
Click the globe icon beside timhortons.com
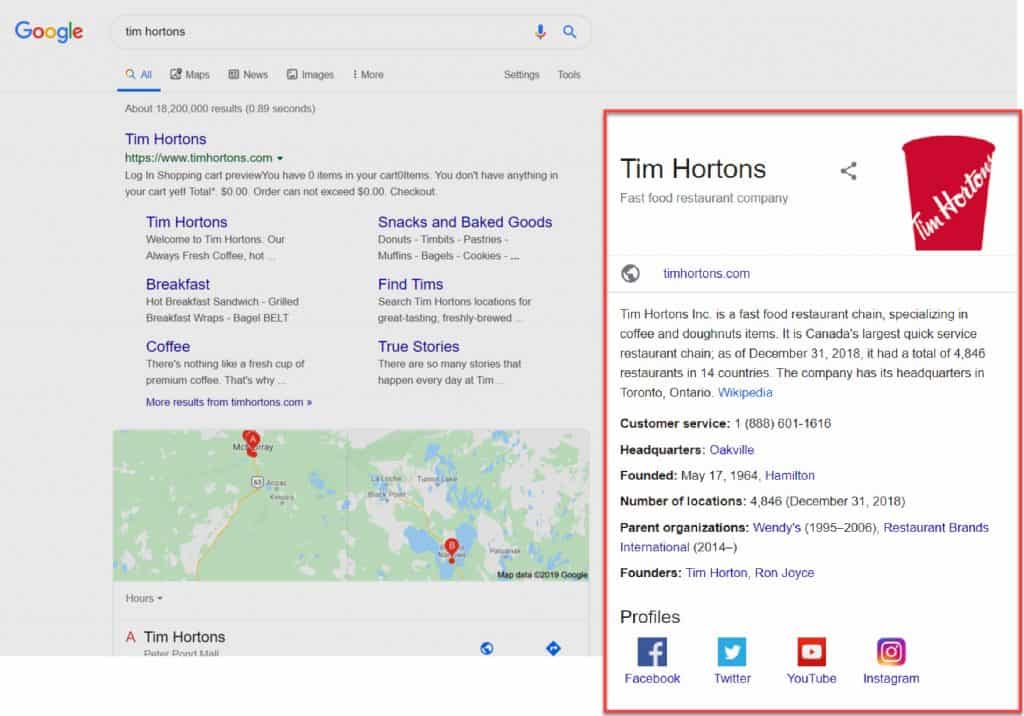click(x=630, y=273)
